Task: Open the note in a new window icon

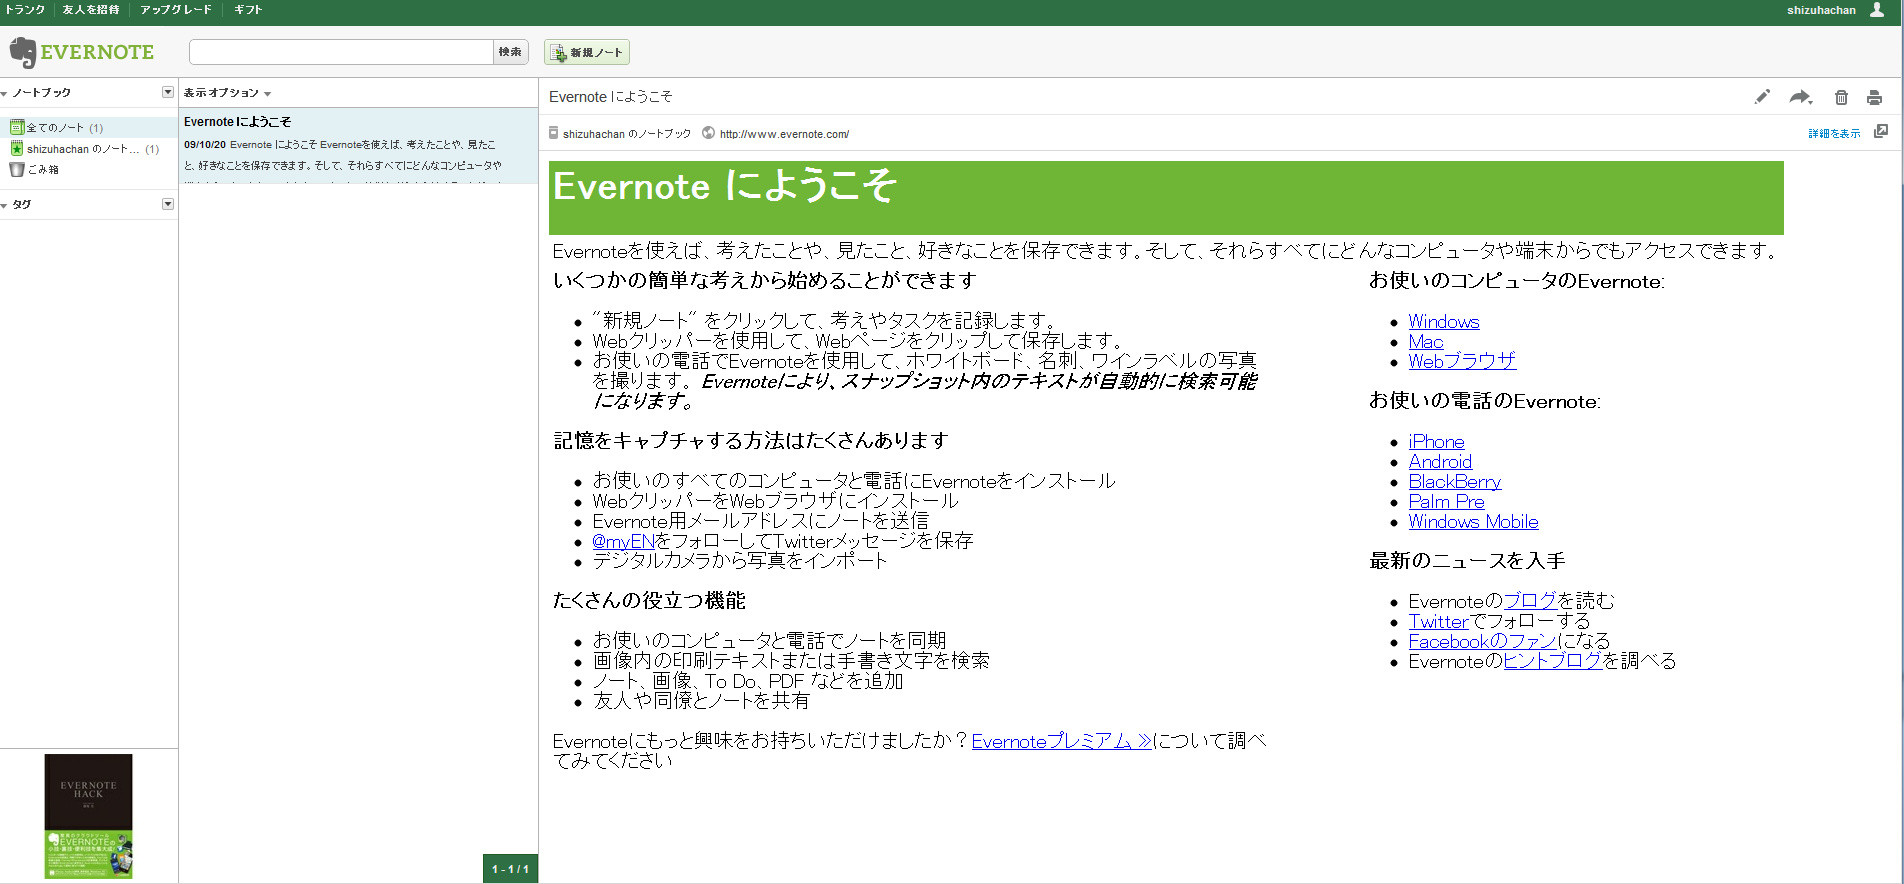Action: (1881, 132)
